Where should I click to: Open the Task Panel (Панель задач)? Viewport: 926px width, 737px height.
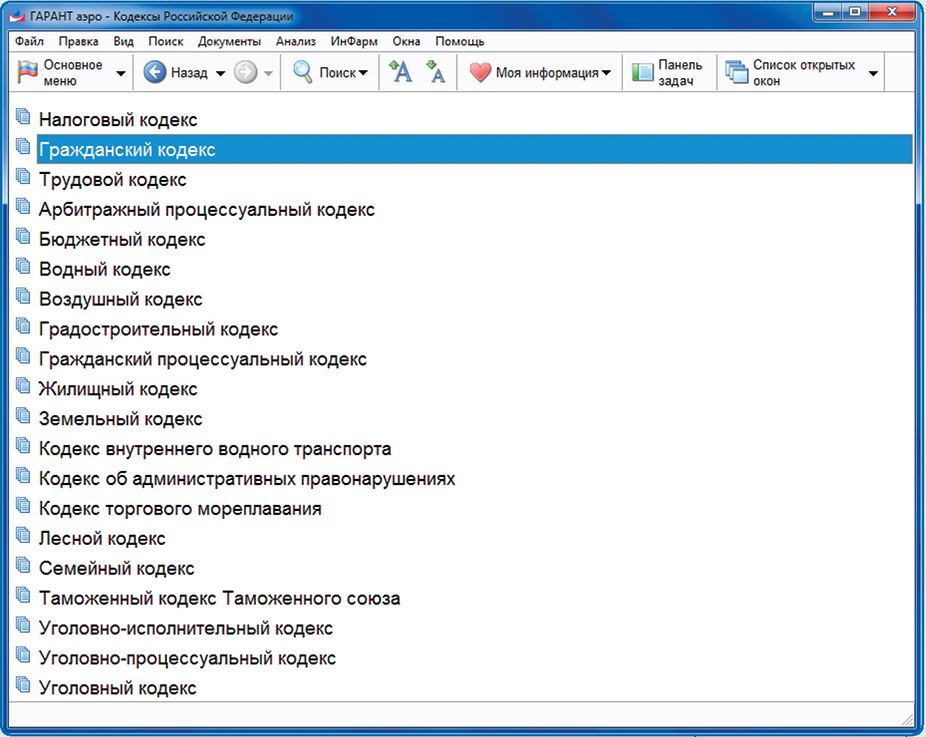(666, 73)
